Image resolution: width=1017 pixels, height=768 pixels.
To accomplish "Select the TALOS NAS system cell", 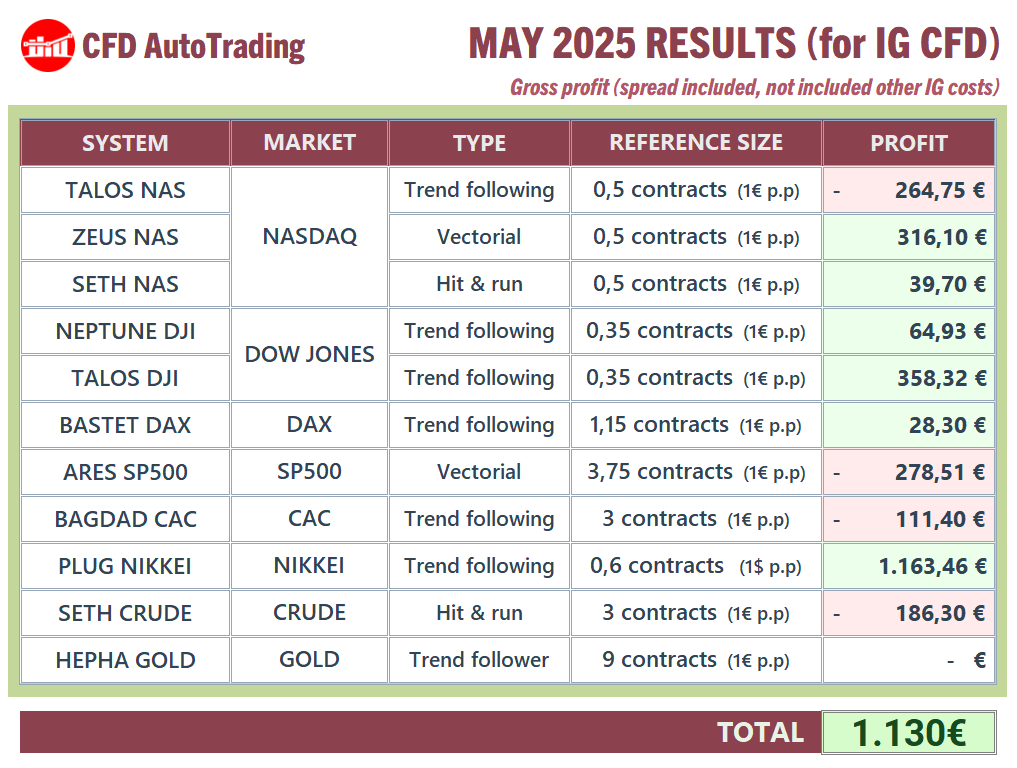I will (125, 190).
